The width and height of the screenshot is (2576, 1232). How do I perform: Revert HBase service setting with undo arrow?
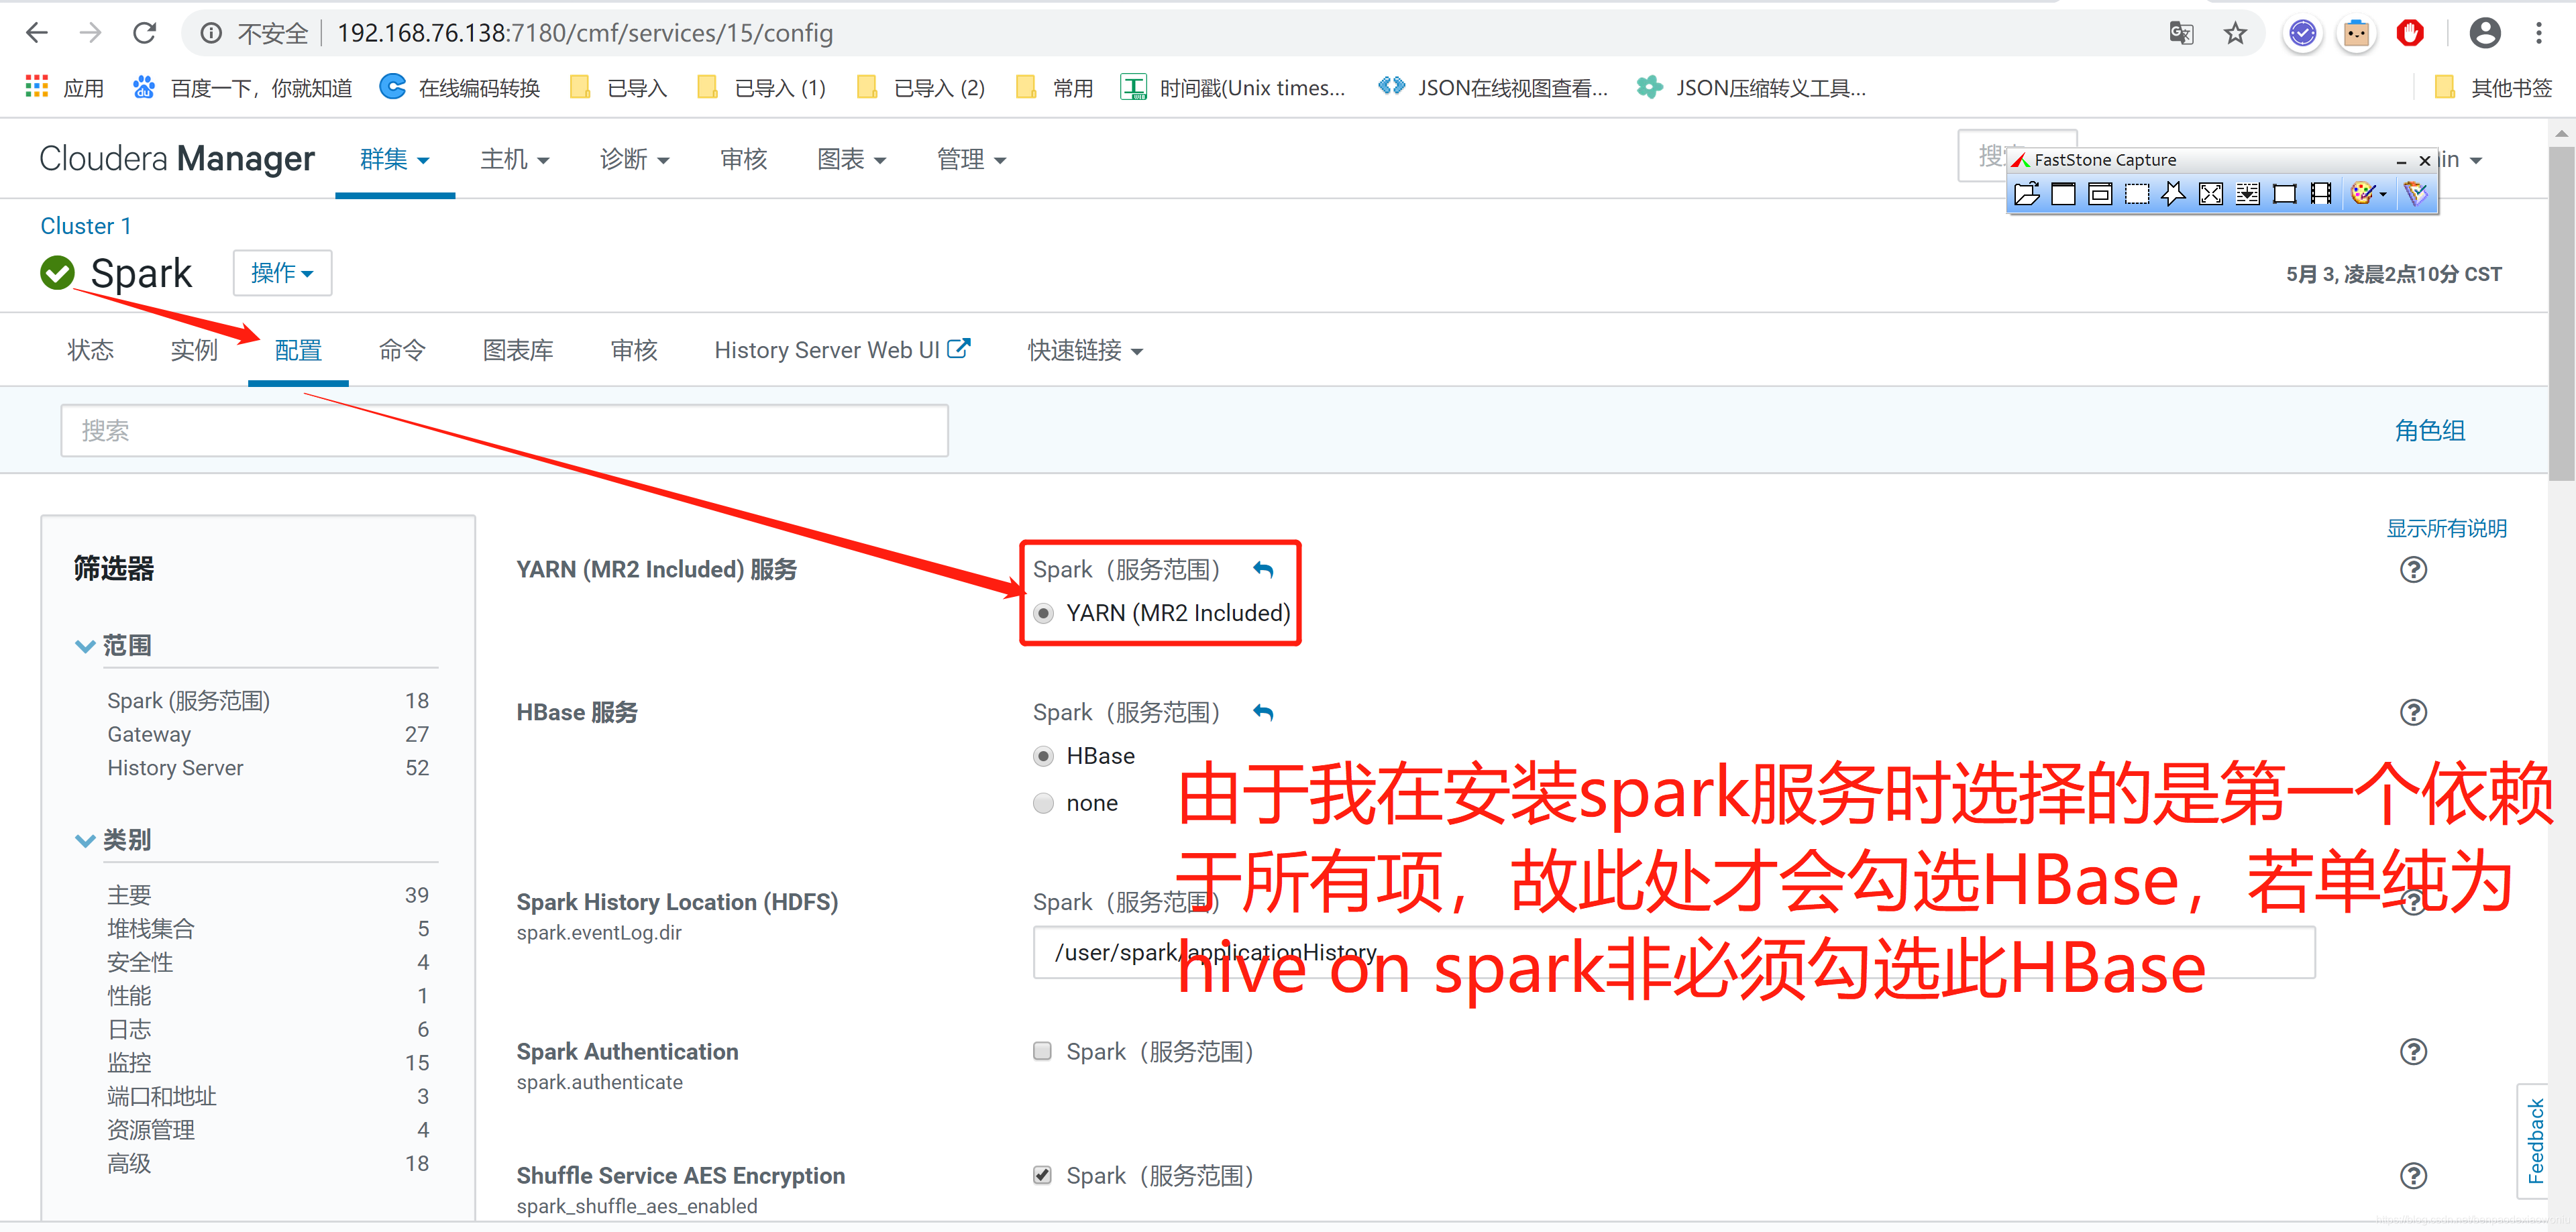pos(1263,712)
